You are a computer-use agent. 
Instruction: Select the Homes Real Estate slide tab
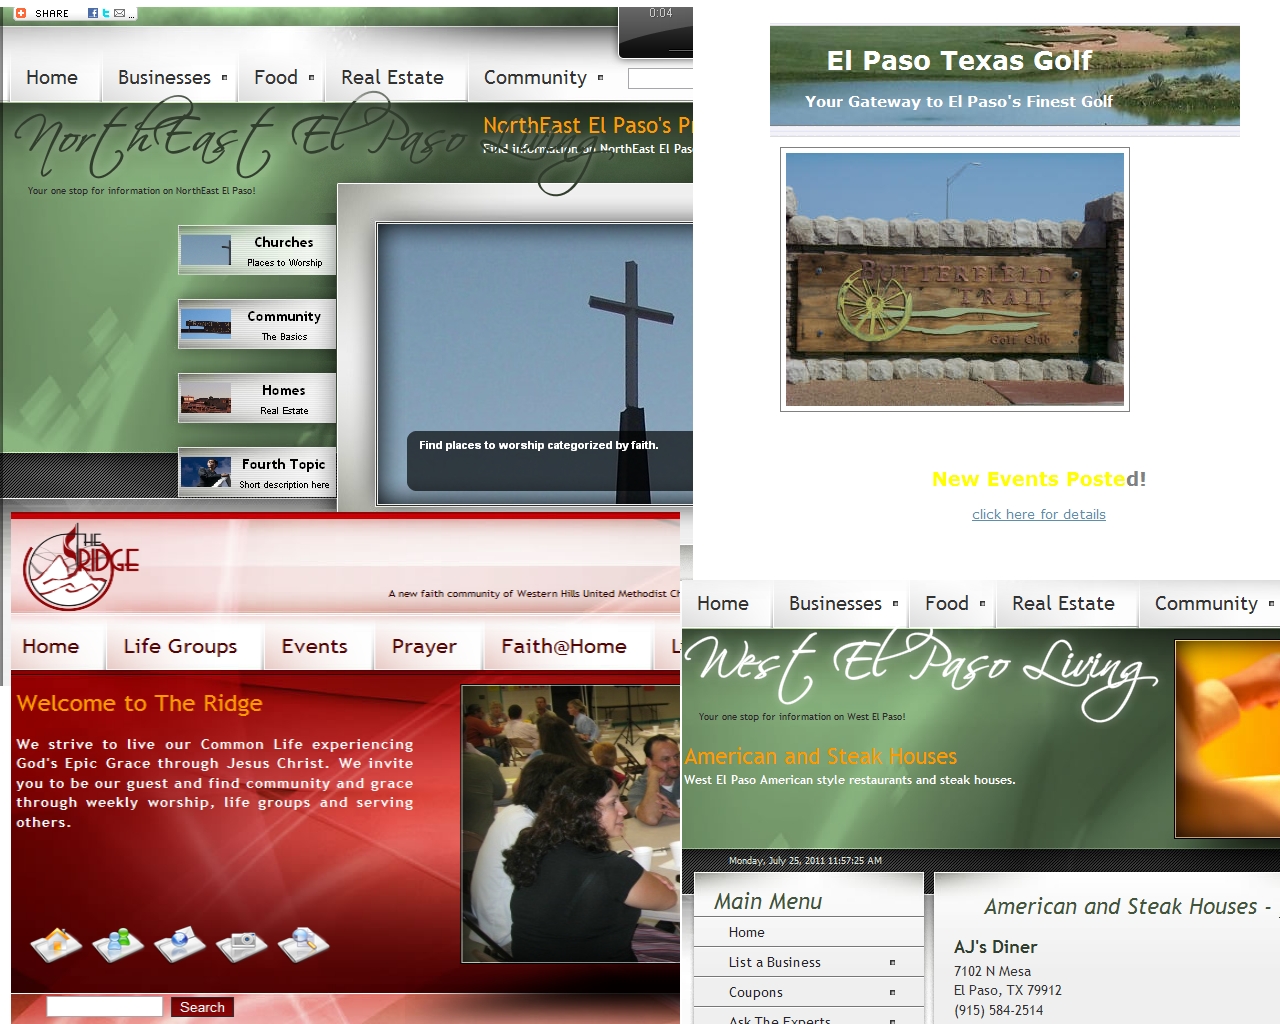pyautogui.click(x=257, y=398)
